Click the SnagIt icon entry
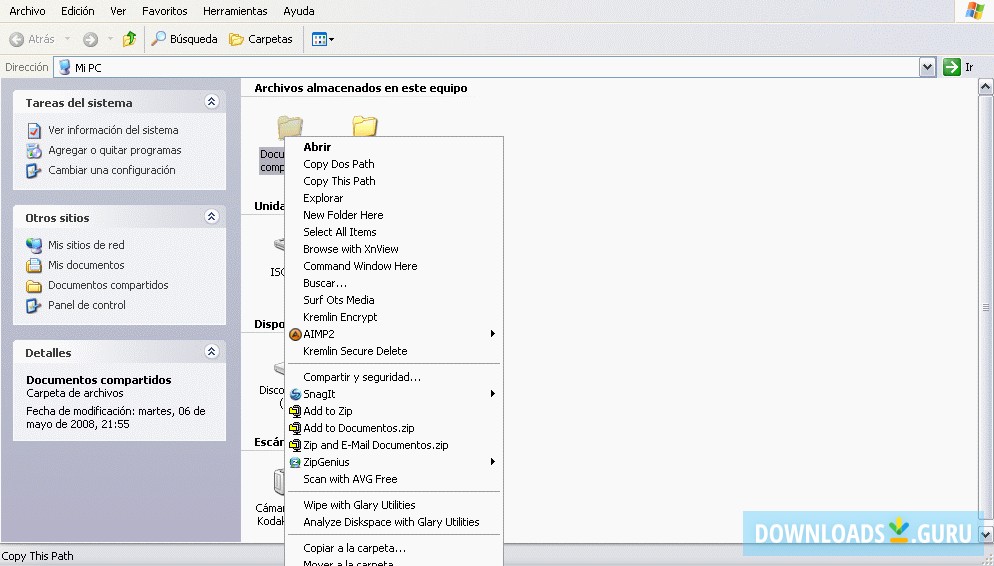This screenshot has width=994, height=566. pyautogui.click(x=295, y=394)
